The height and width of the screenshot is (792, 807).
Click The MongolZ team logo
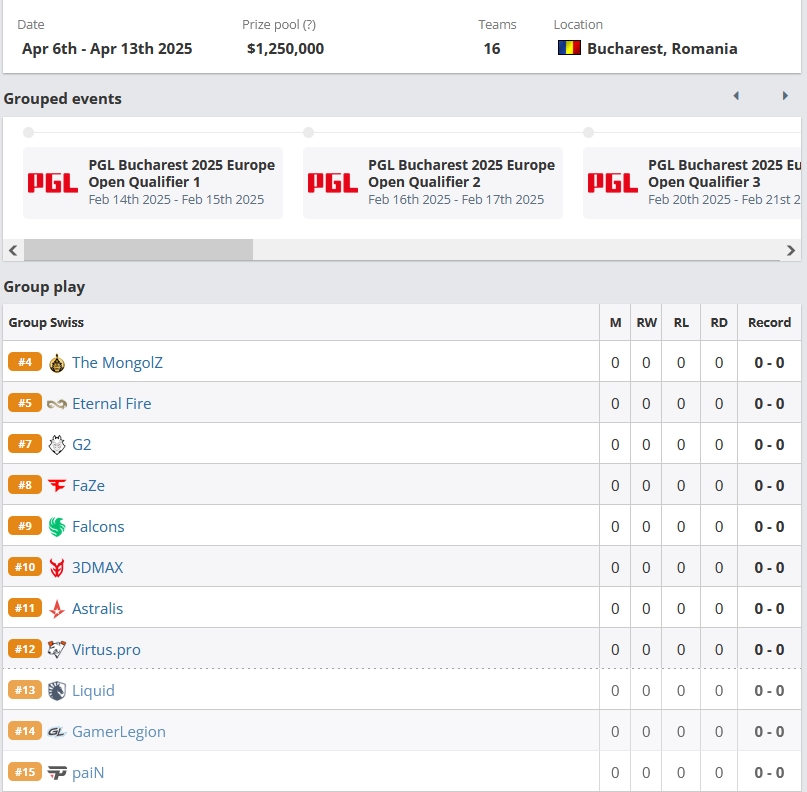(x=57, y=363)
